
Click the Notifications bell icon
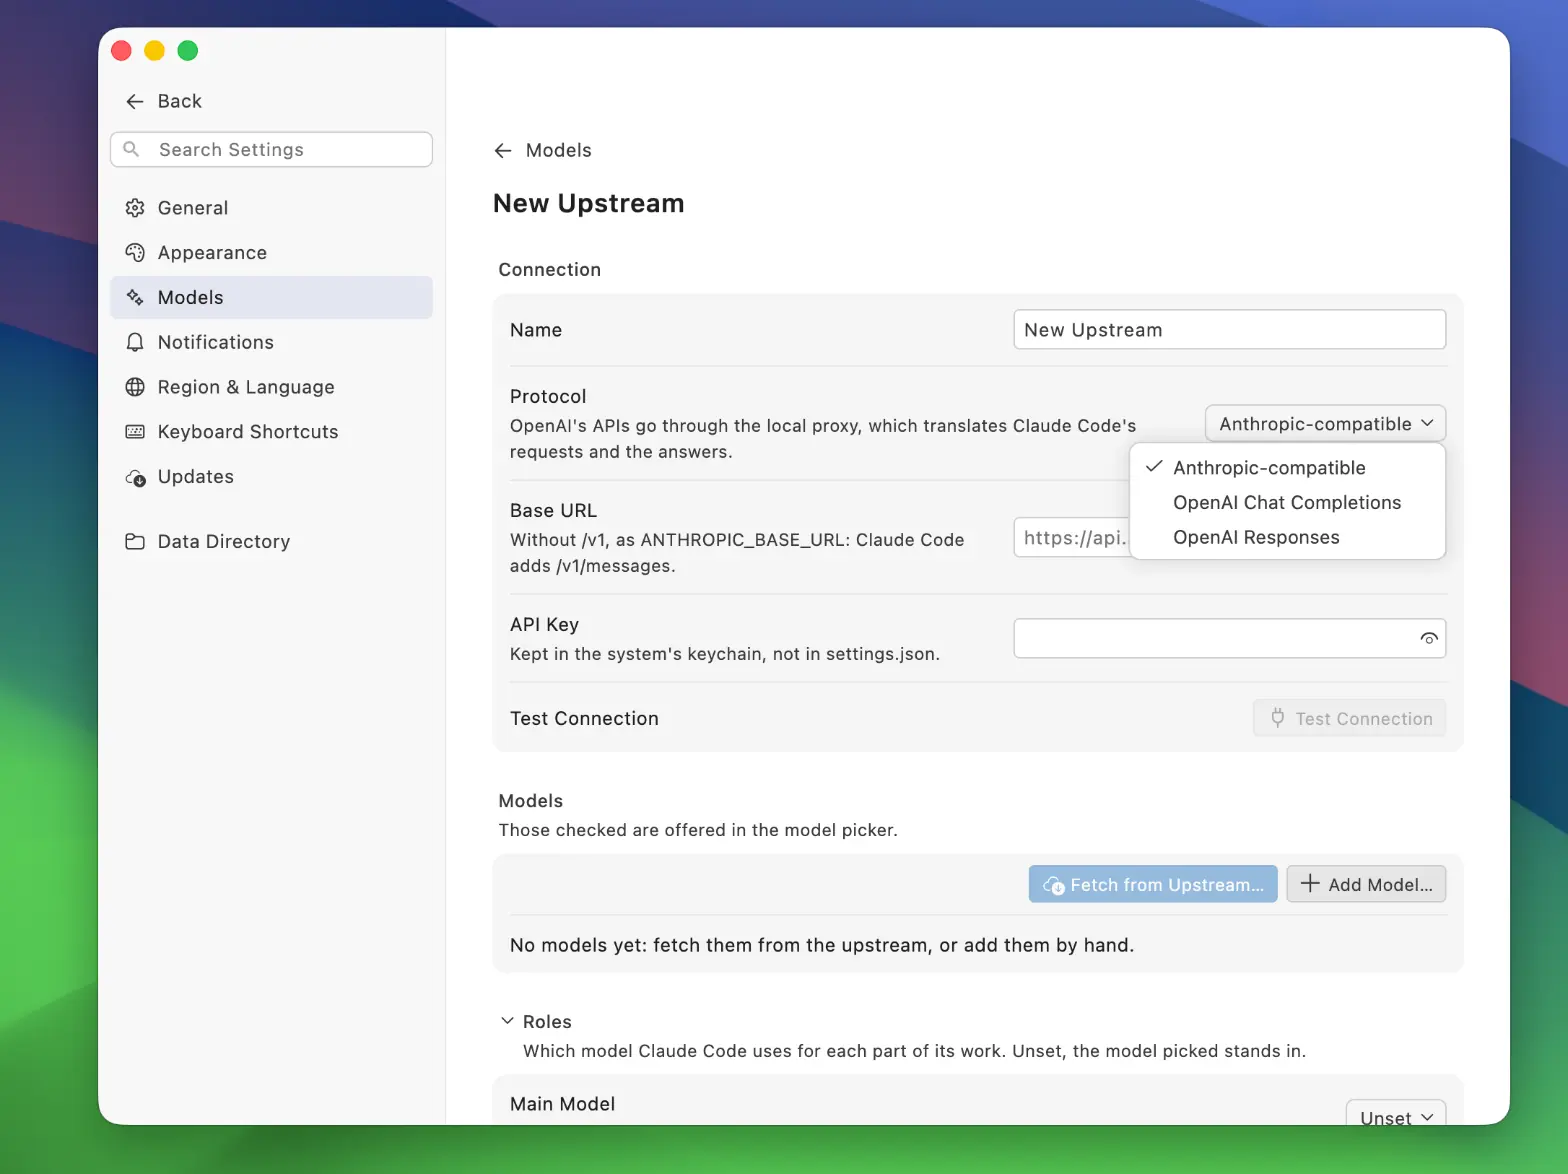(x=135, y=343)
